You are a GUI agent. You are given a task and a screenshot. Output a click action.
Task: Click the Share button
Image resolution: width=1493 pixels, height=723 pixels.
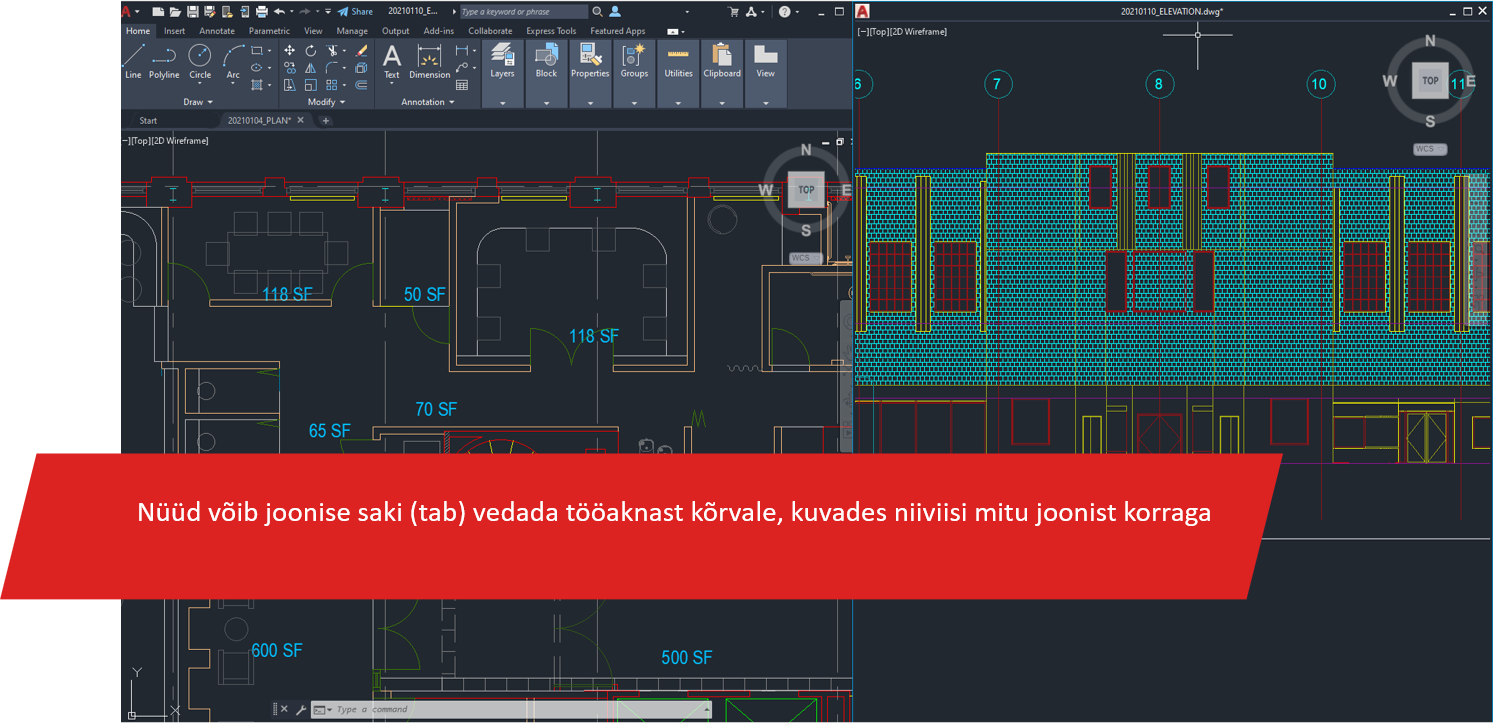pos(355,11)
